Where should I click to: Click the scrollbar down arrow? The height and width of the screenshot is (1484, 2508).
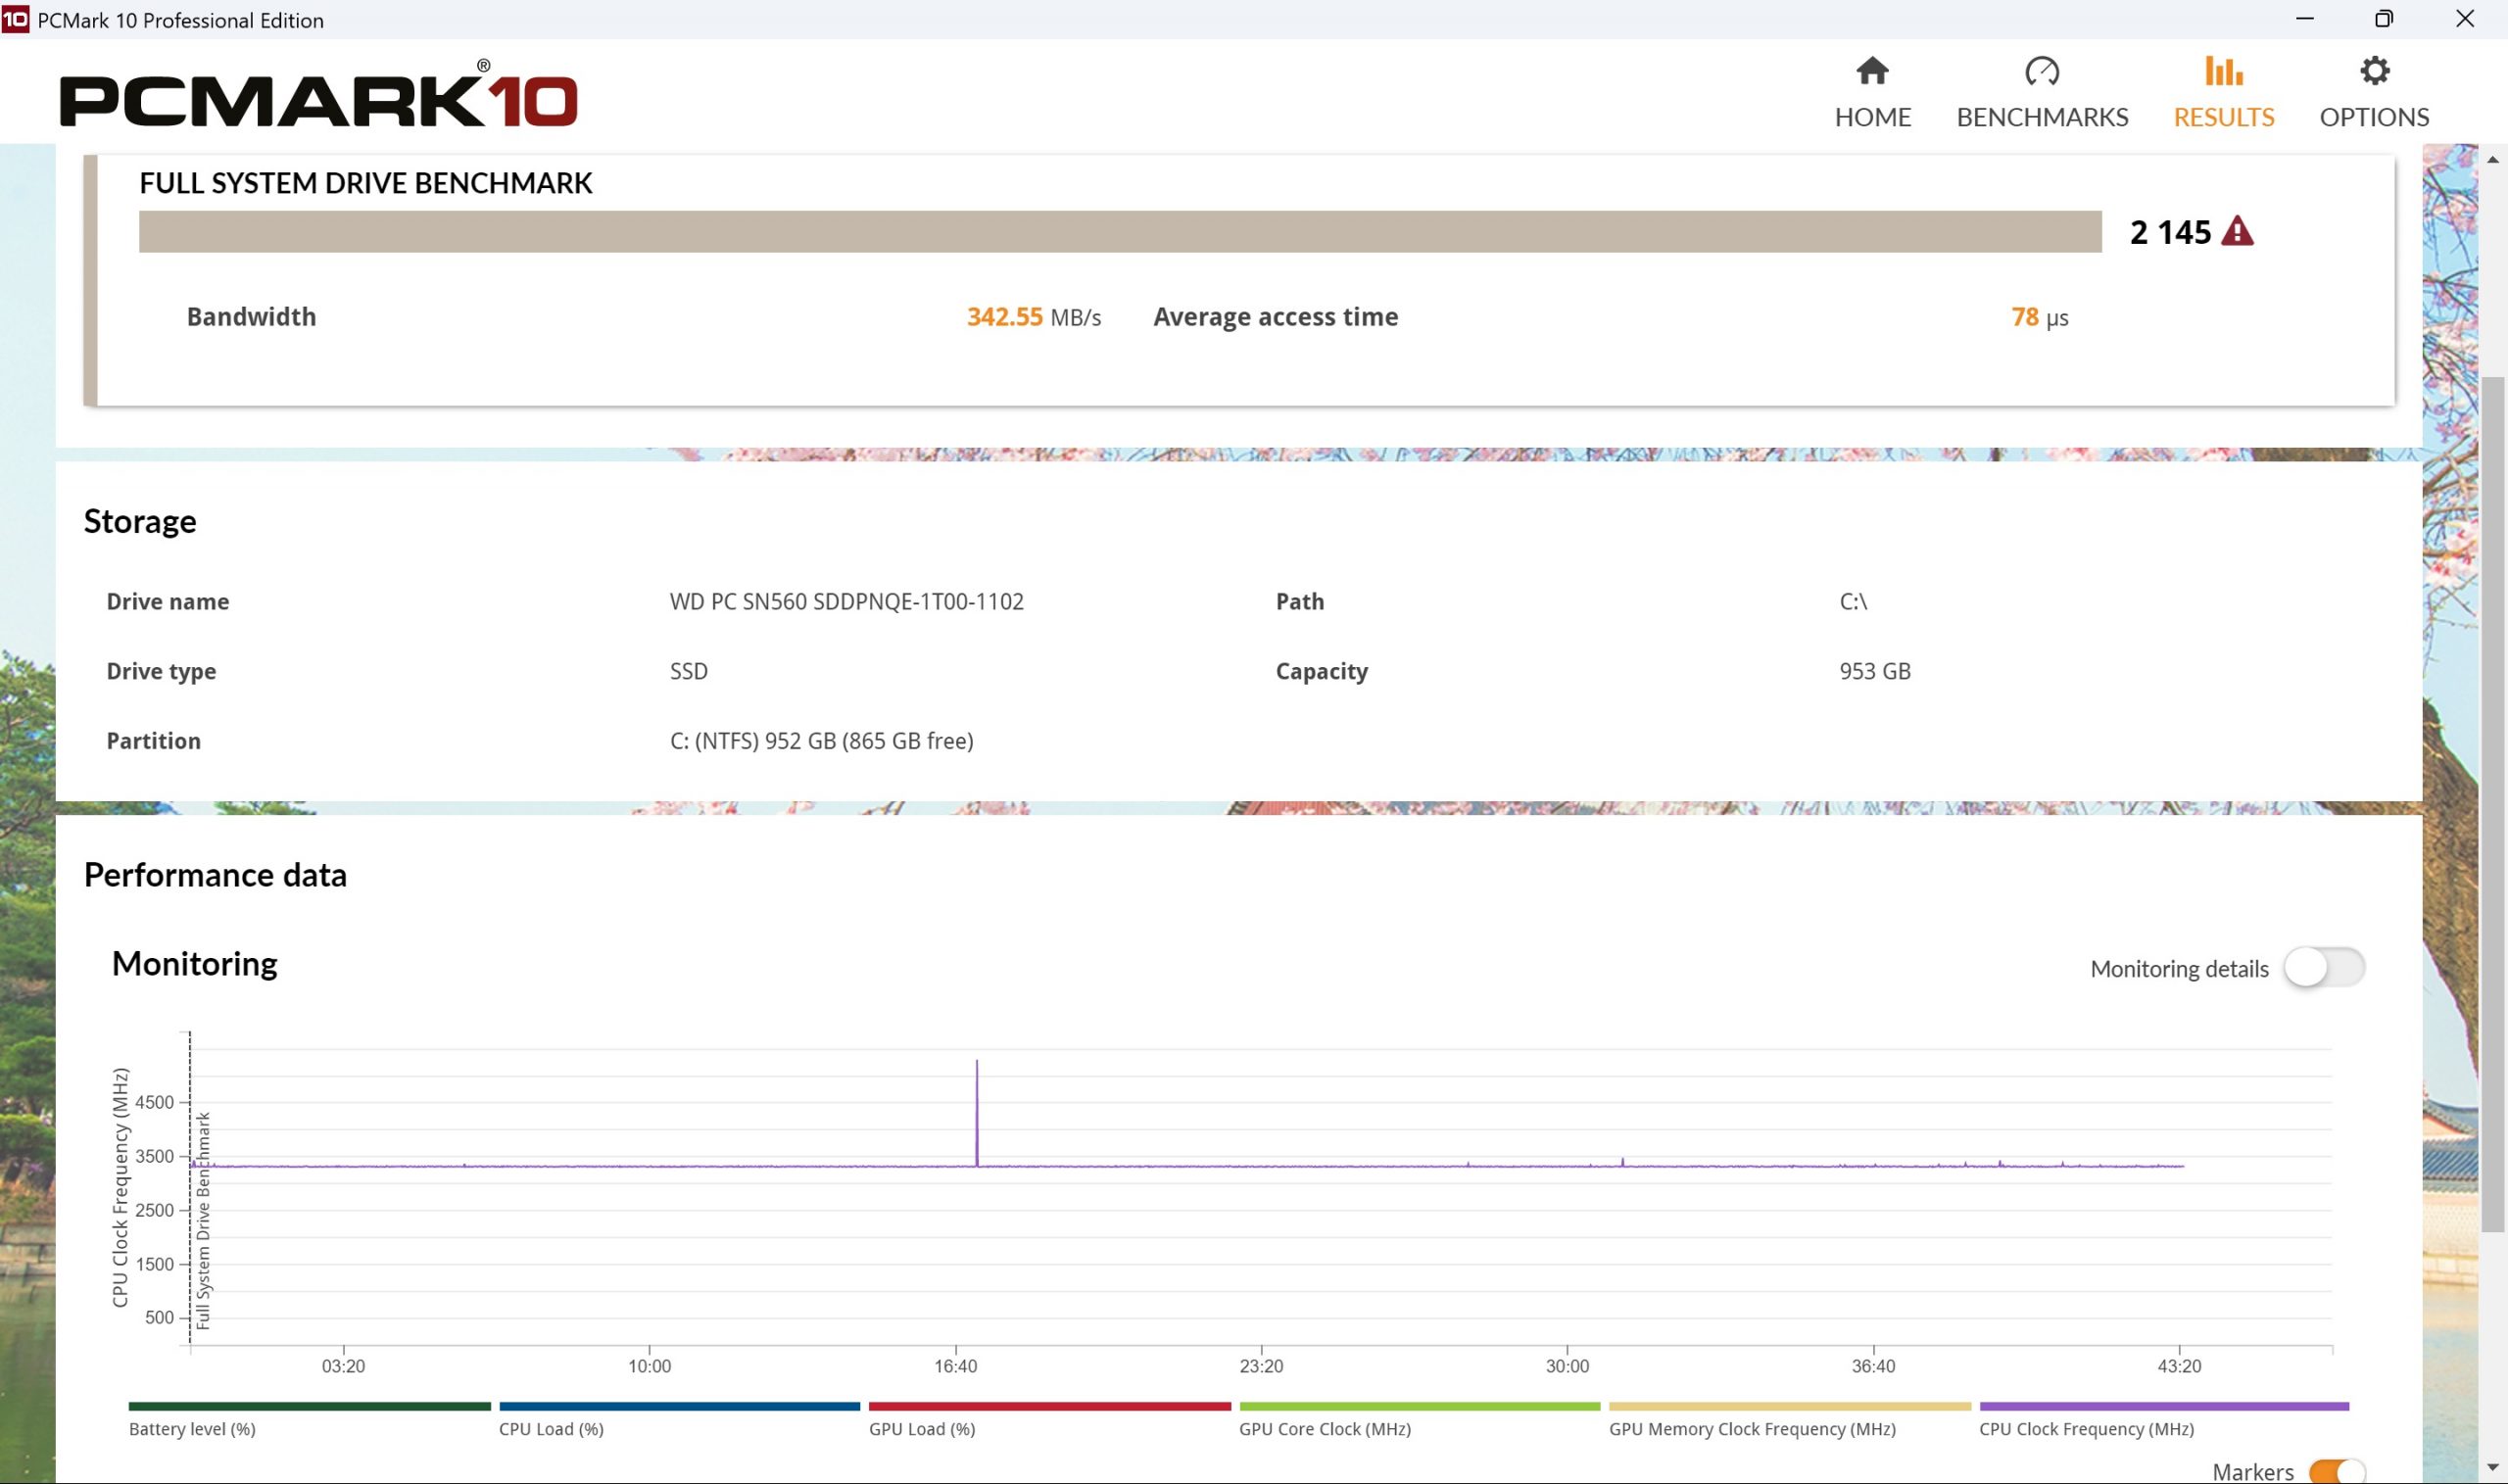2492,1467
